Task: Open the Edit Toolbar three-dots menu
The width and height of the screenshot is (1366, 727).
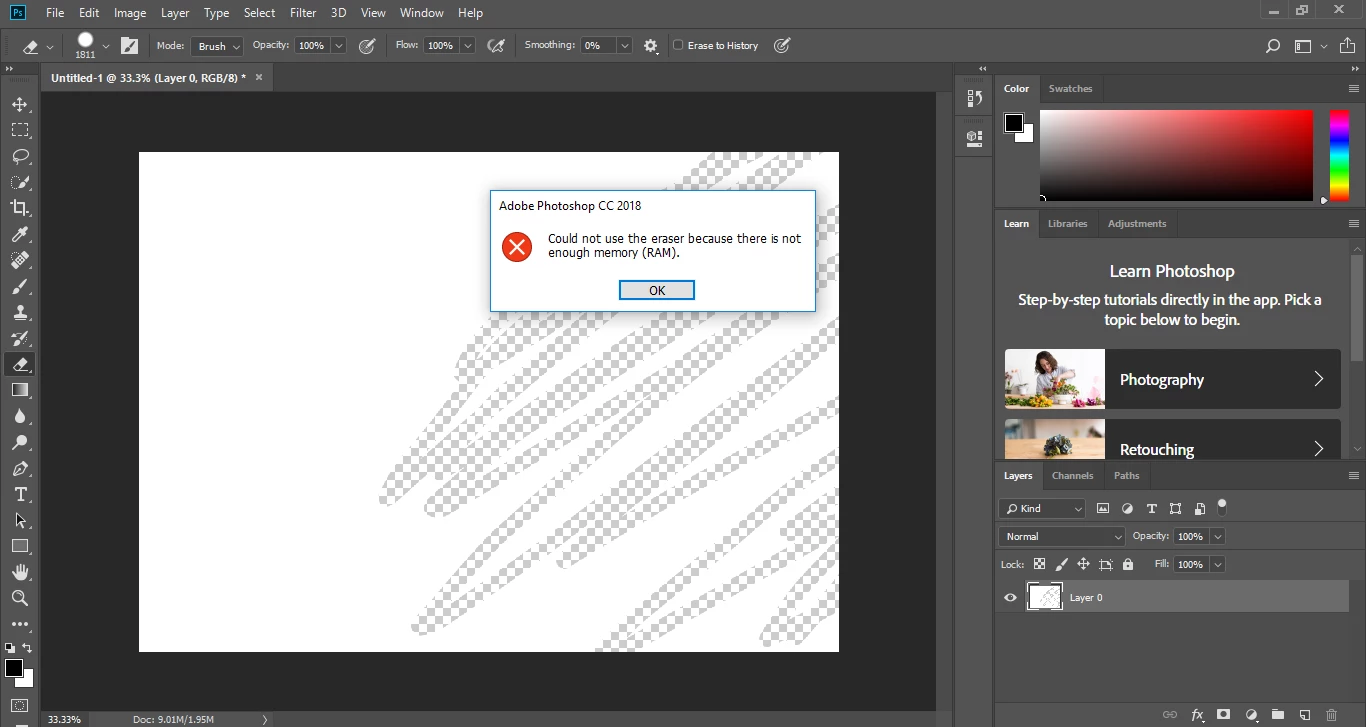Action: (20, 625)
